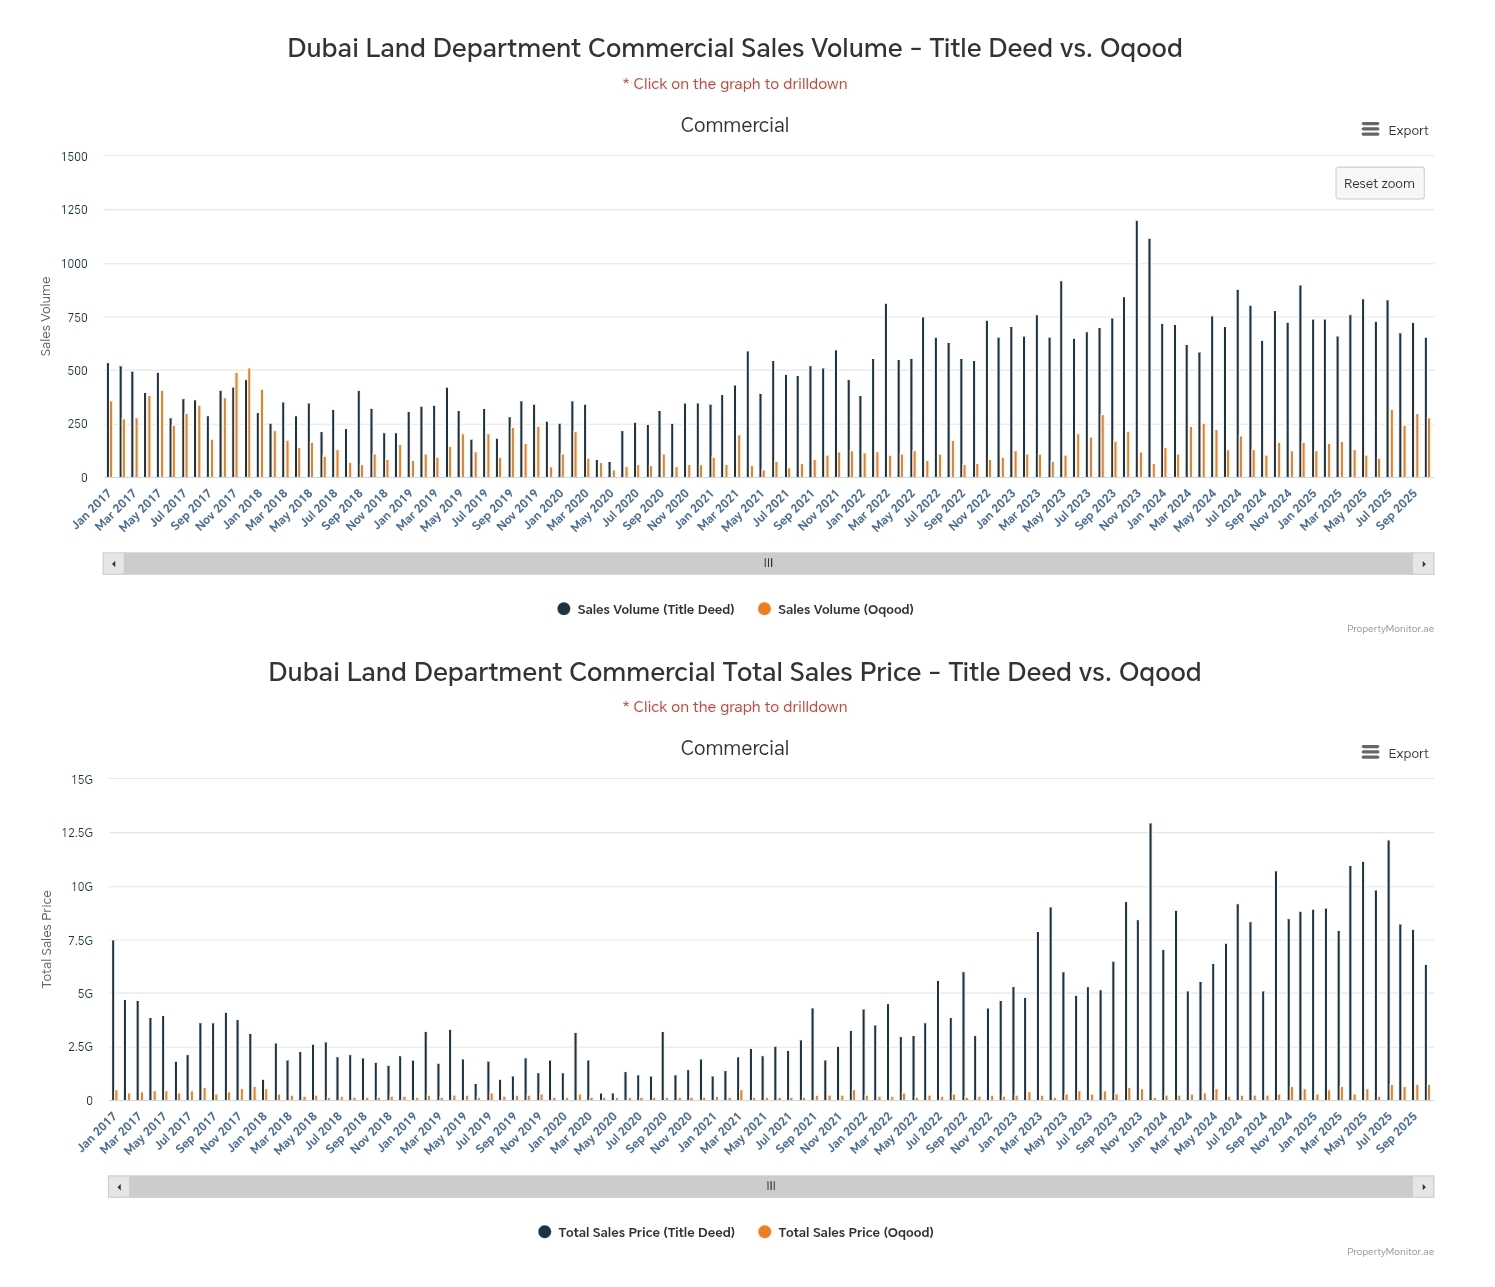Toggle the Sales Volume (Oqood) series visibility
This screenshot has width=1495, height=1287.
[836, 609]
